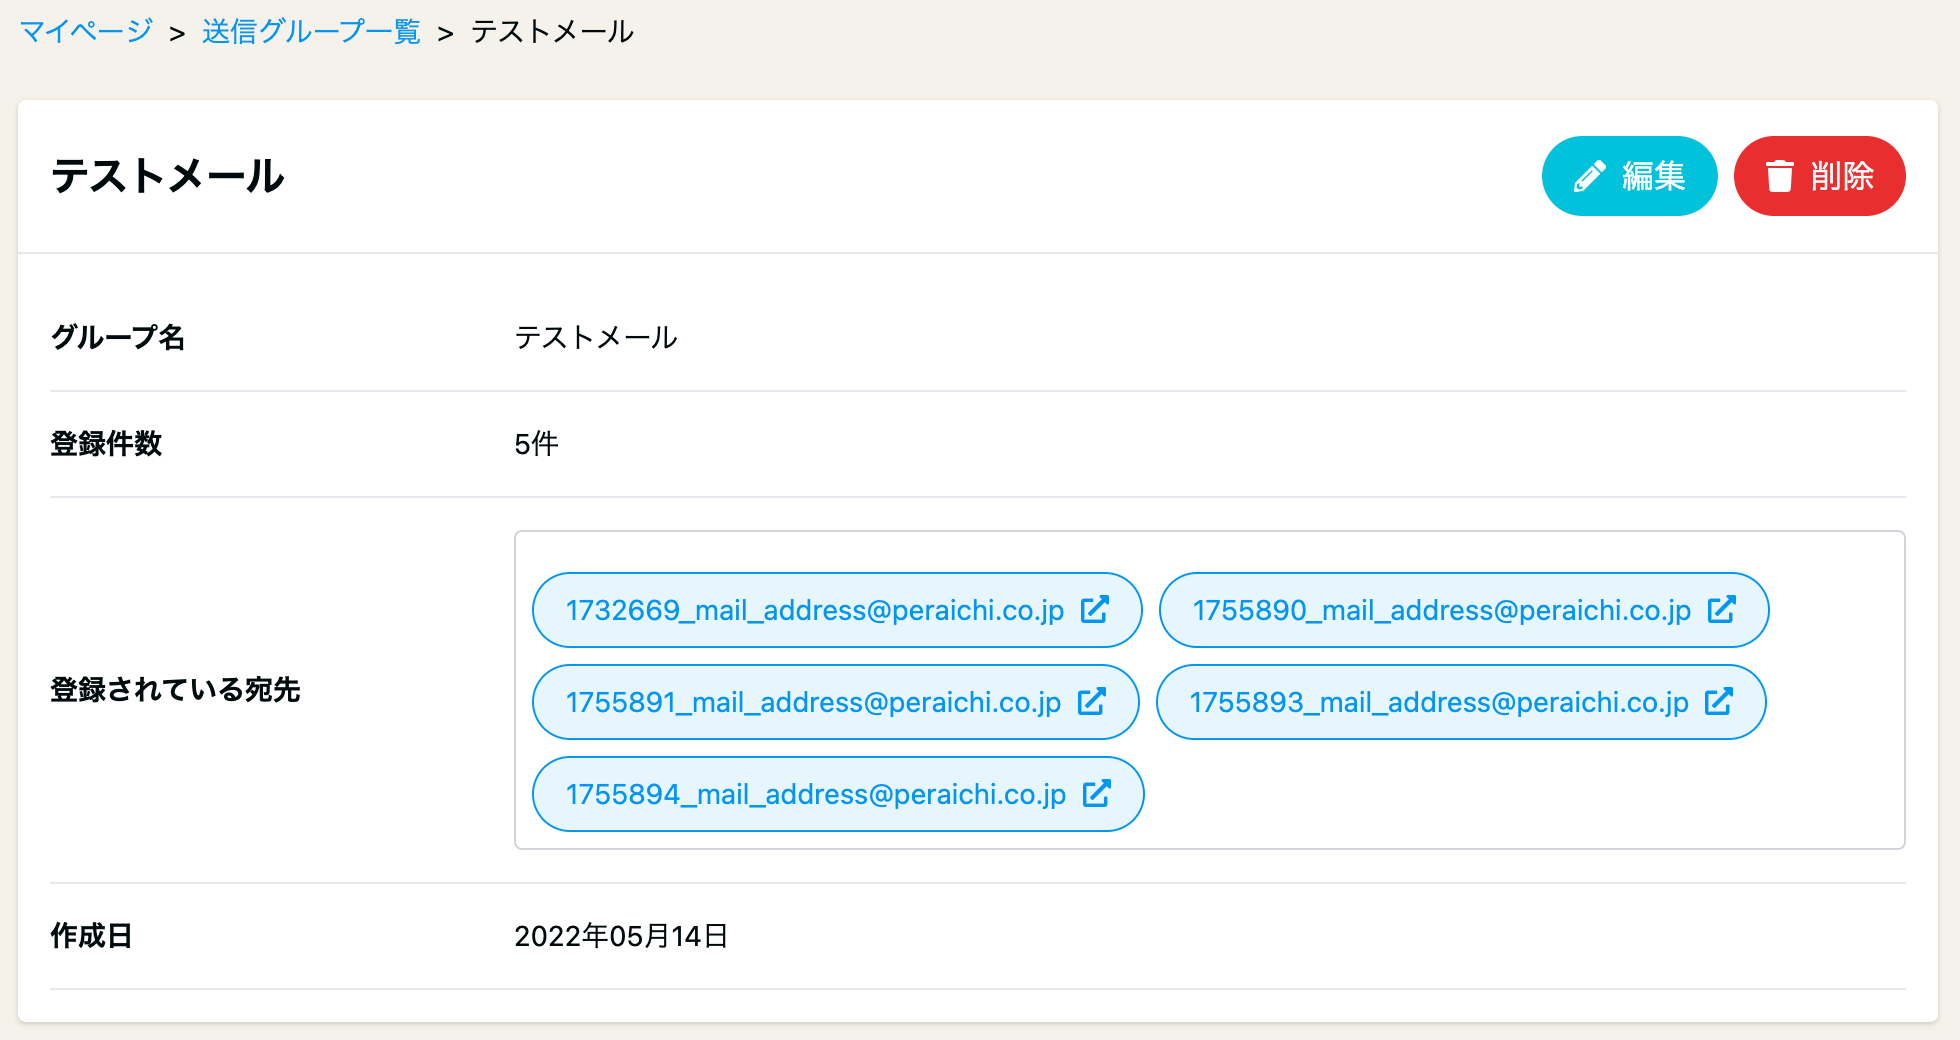Click the trash can icon in the 削除 button
The width and height of the screenshot is (1960, 1040).
pyautogui.click(x=1779, y=176)
